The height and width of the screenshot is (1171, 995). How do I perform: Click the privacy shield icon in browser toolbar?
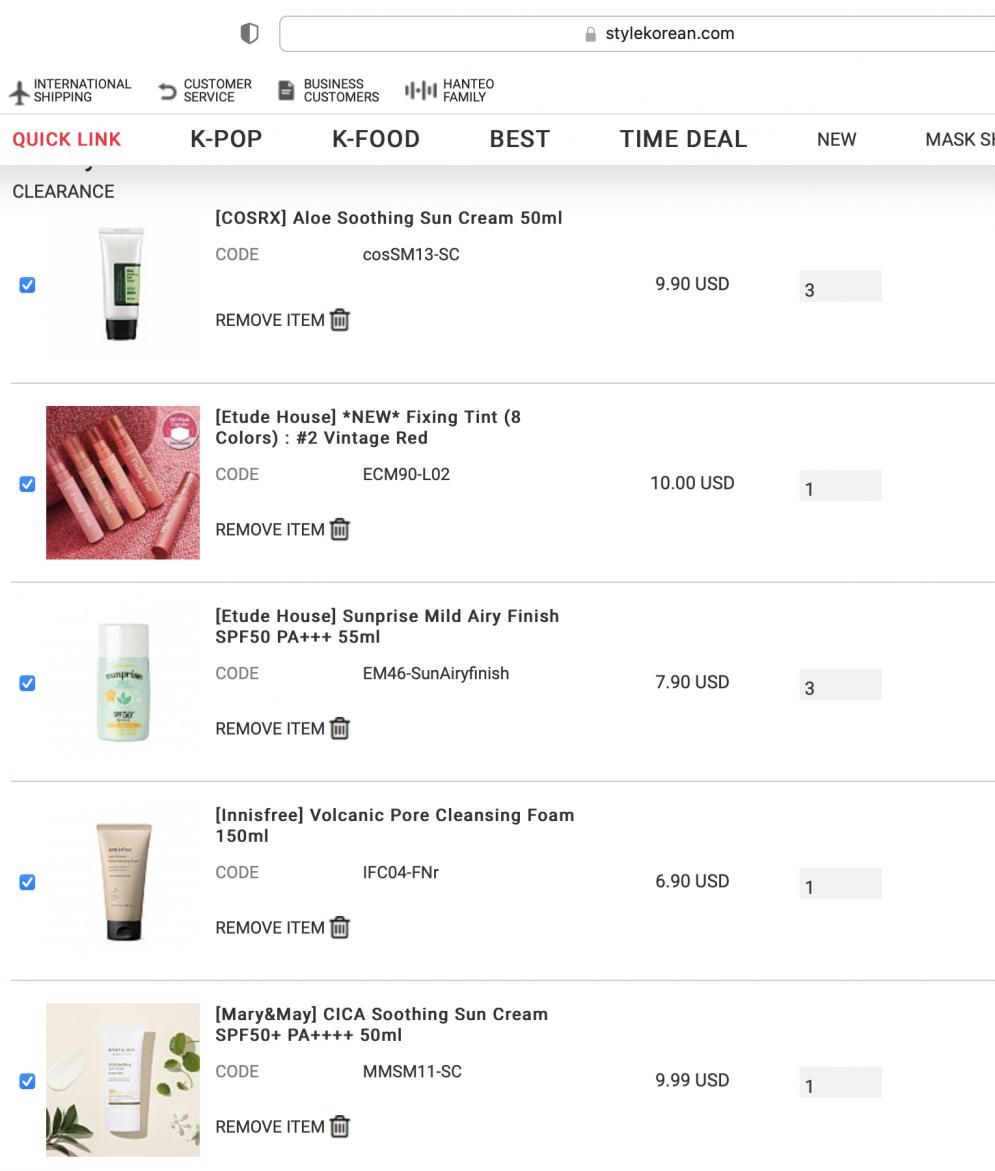[x=249, y=33]
